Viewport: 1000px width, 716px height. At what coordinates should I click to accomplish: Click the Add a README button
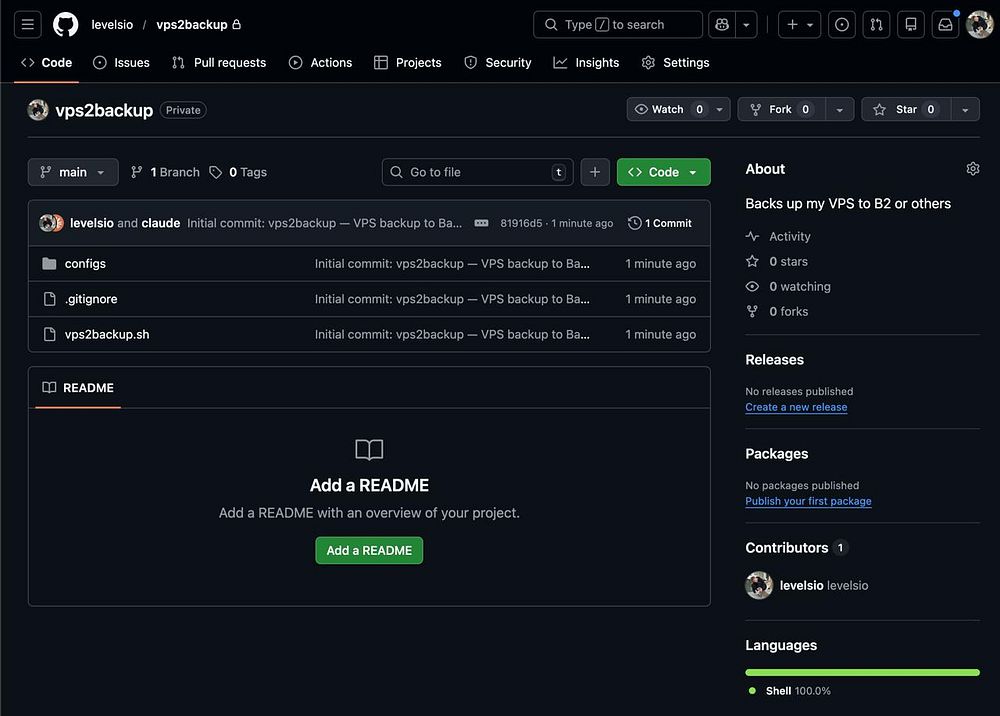(369, 550)
